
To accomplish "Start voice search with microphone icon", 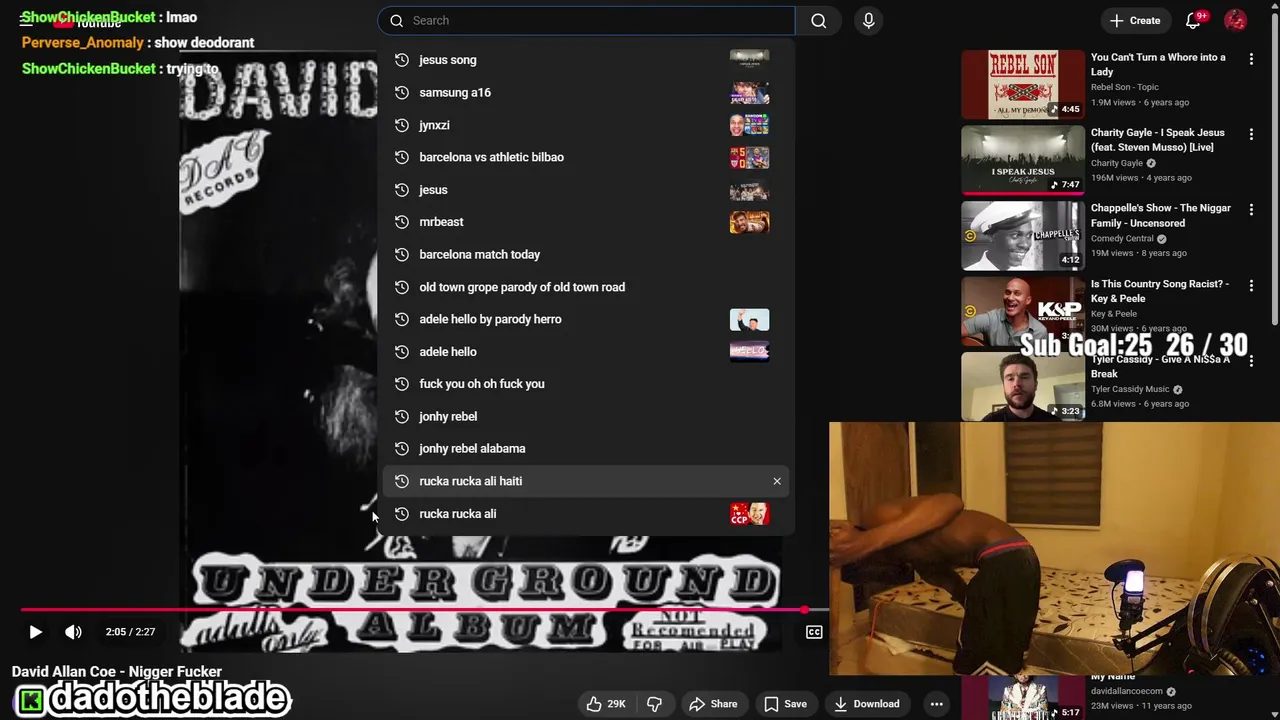I will point(868,20).
